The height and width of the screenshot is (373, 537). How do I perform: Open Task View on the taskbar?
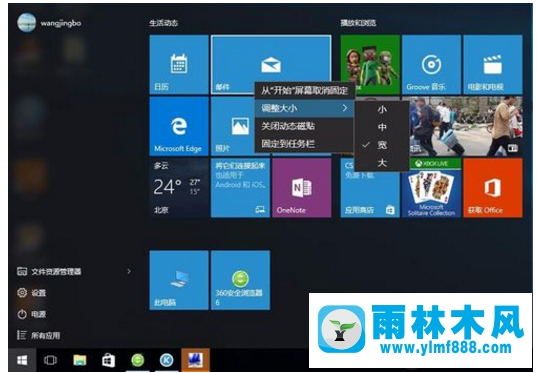pos(50,360)
